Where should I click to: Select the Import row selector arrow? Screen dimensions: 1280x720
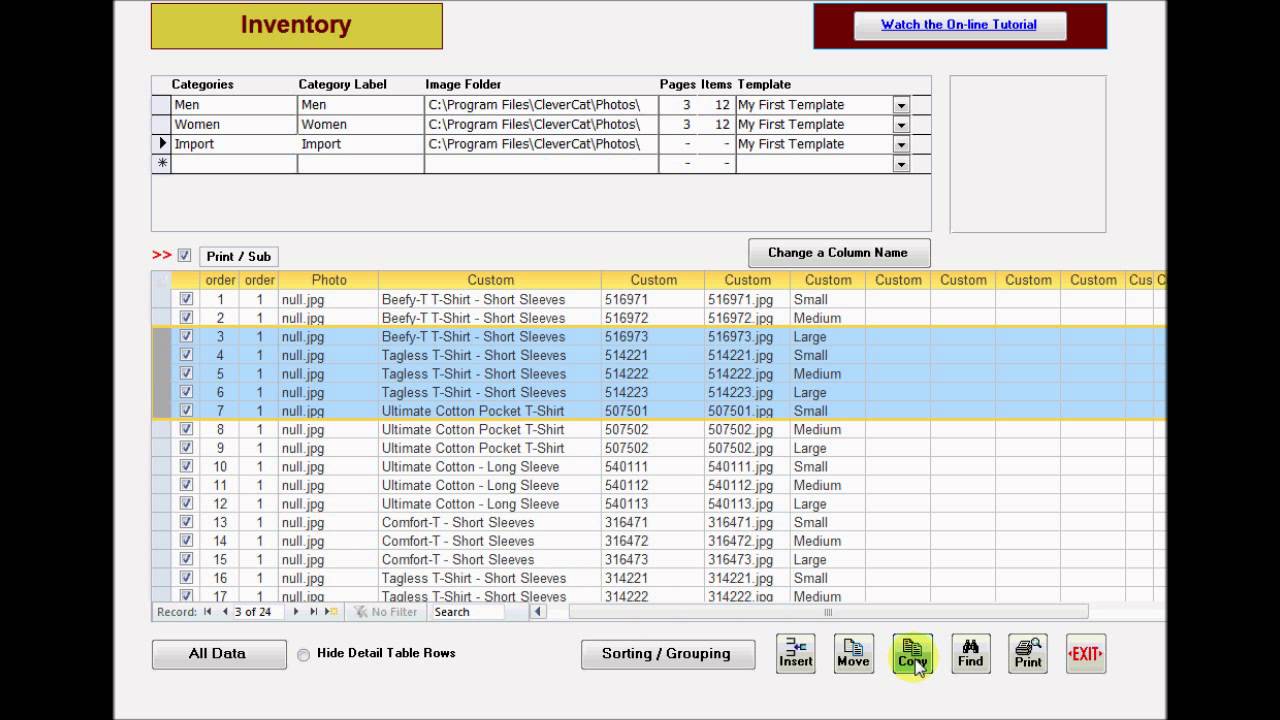point(161,144)
